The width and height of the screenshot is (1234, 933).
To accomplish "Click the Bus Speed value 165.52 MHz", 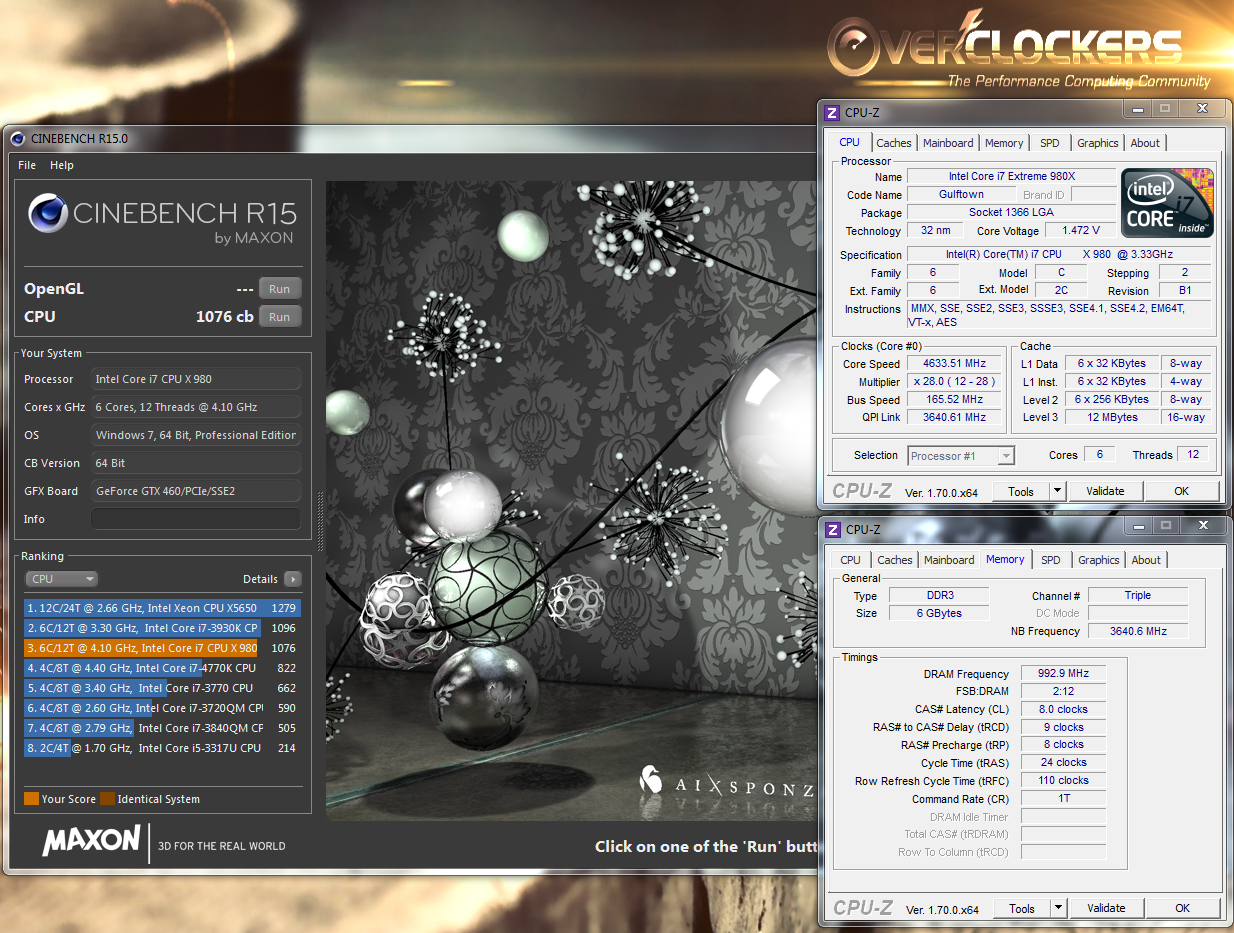I will tap(954, 400).
